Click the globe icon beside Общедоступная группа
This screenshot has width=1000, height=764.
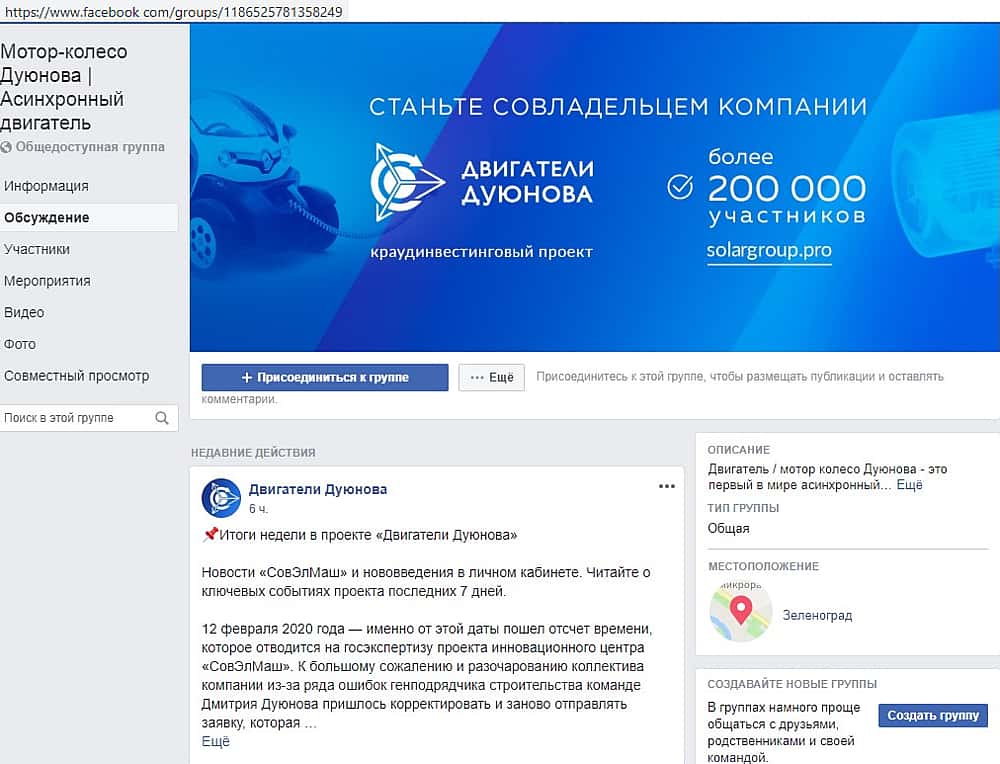point(6,147)
